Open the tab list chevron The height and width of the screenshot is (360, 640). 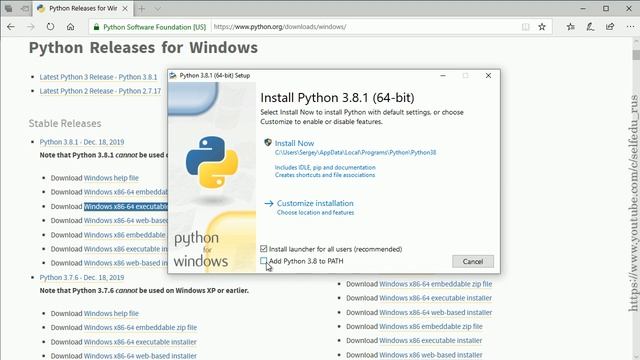pos(158,8)
